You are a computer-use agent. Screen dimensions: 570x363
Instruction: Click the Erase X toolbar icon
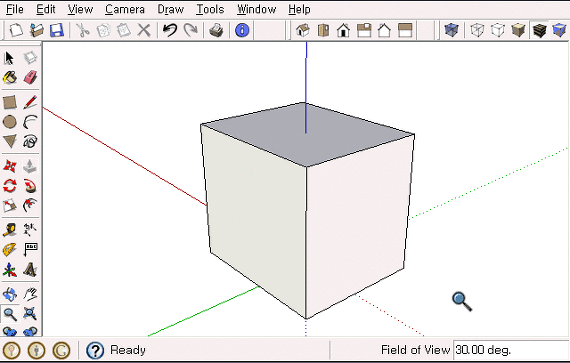(x=144, y=30)
